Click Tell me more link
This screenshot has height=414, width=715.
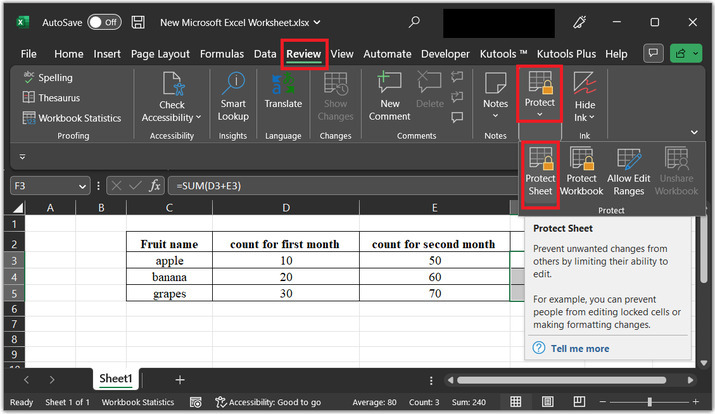[580, 348]
